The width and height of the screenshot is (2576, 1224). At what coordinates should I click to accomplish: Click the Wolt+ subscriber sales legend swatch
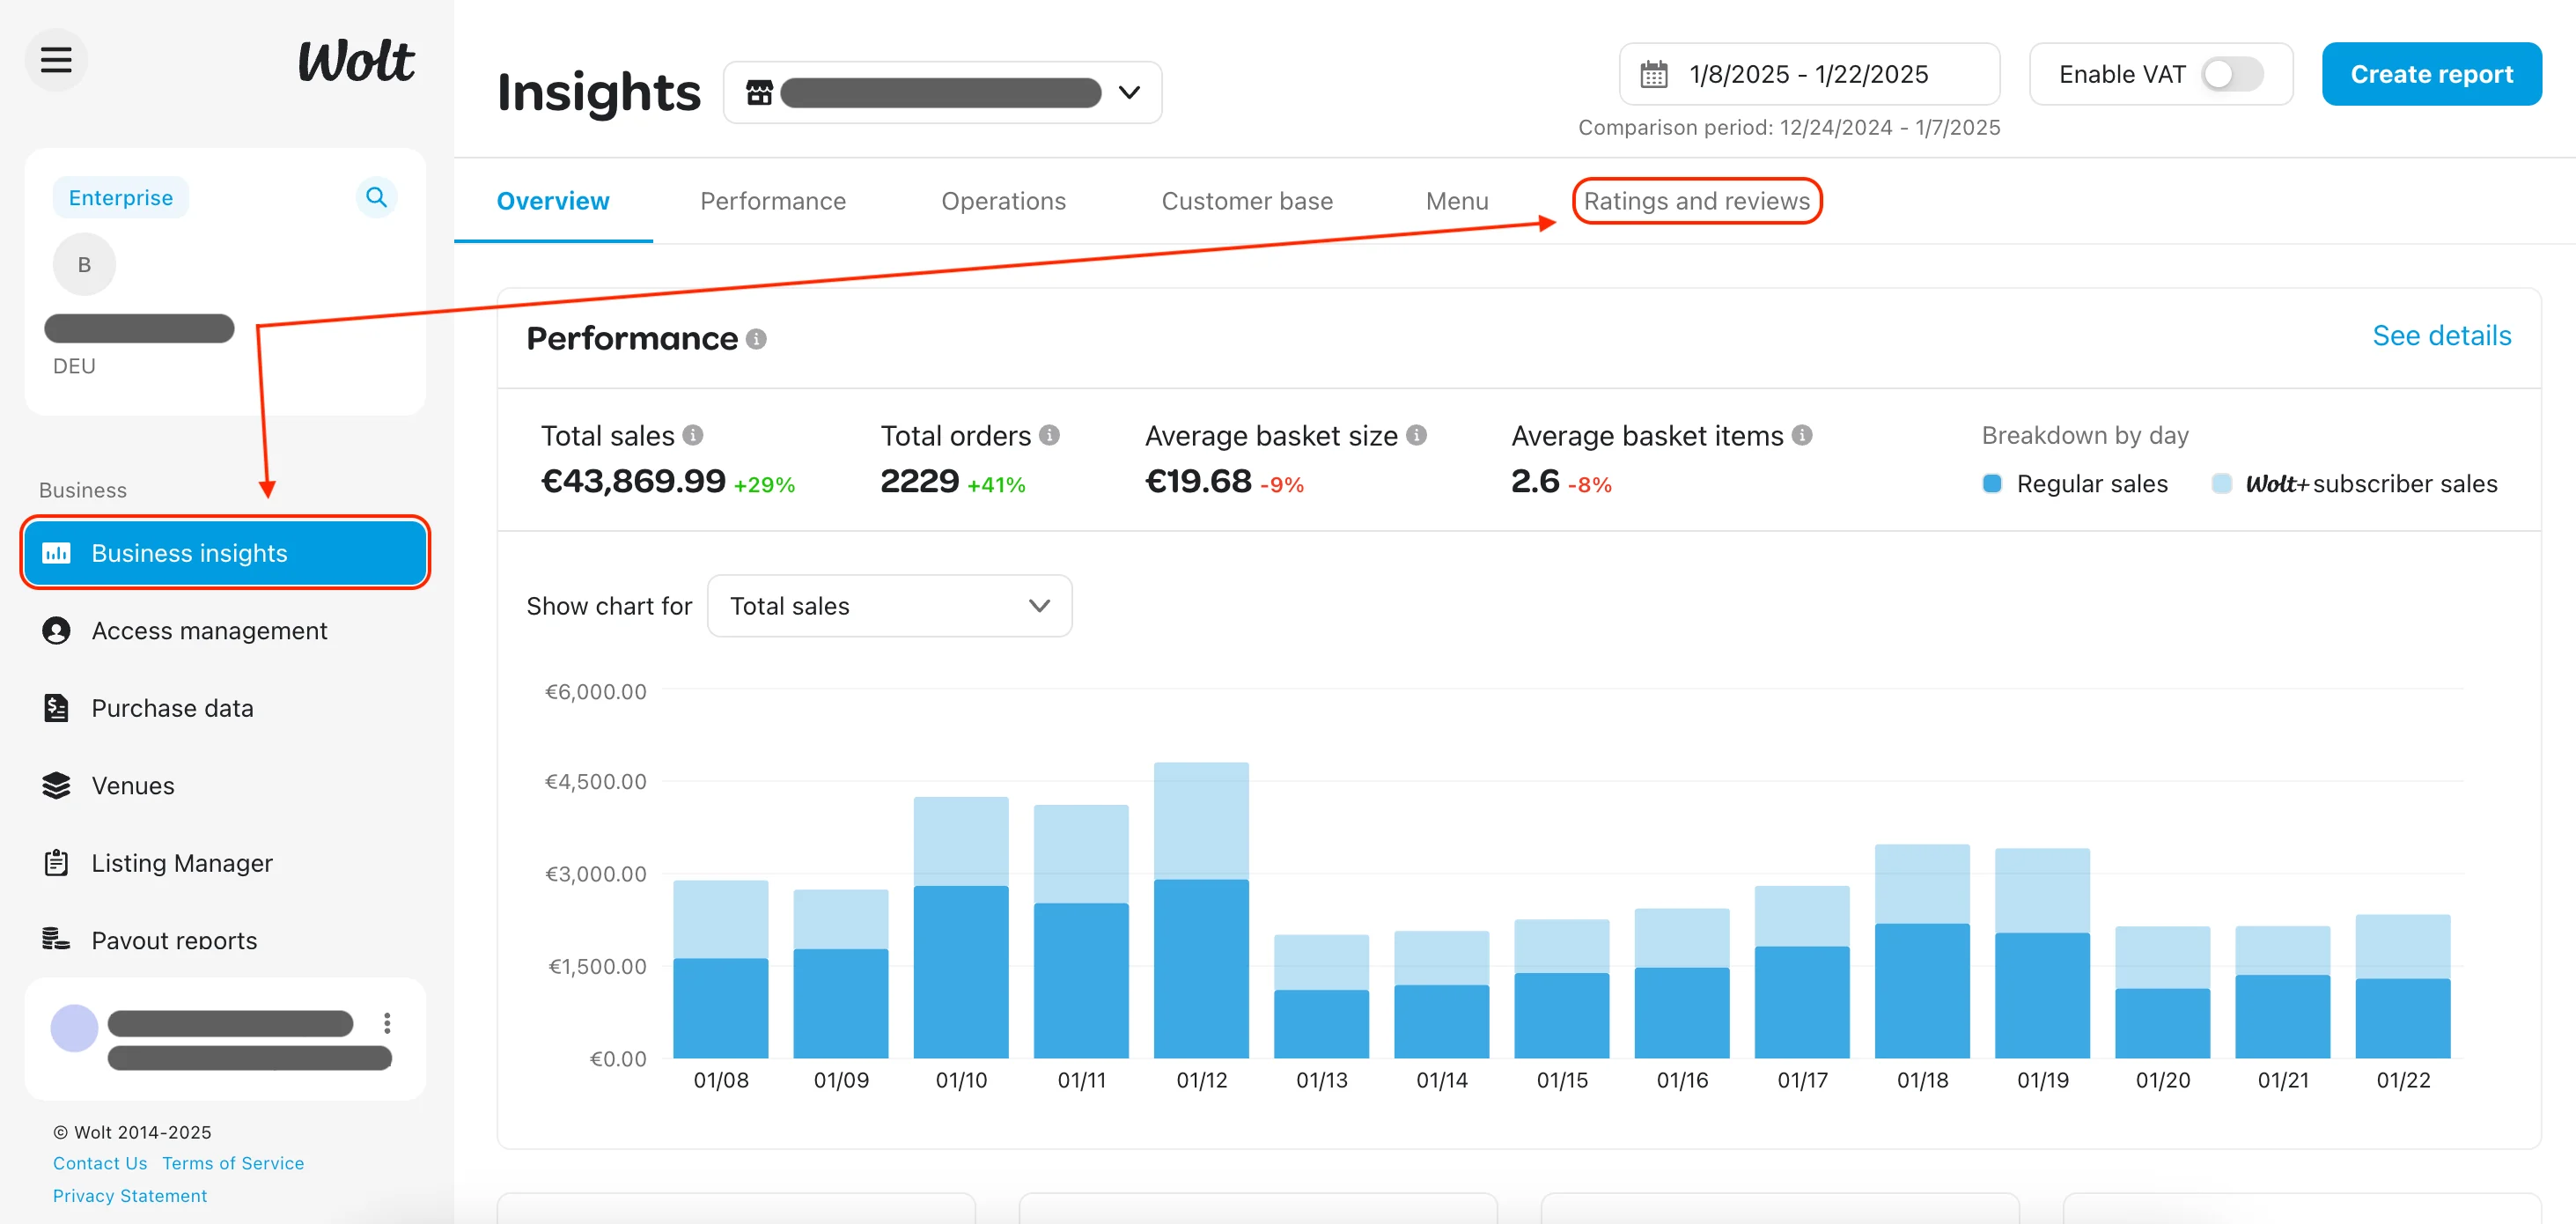point(2221,484)
